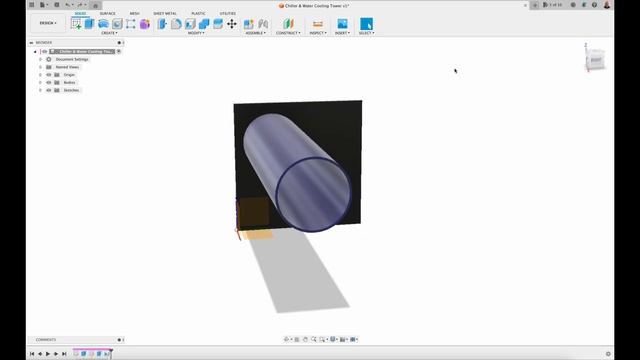The image size is (640, 360).
Task: Switch to the Solid tab
Action: click(x=80, y=13)
